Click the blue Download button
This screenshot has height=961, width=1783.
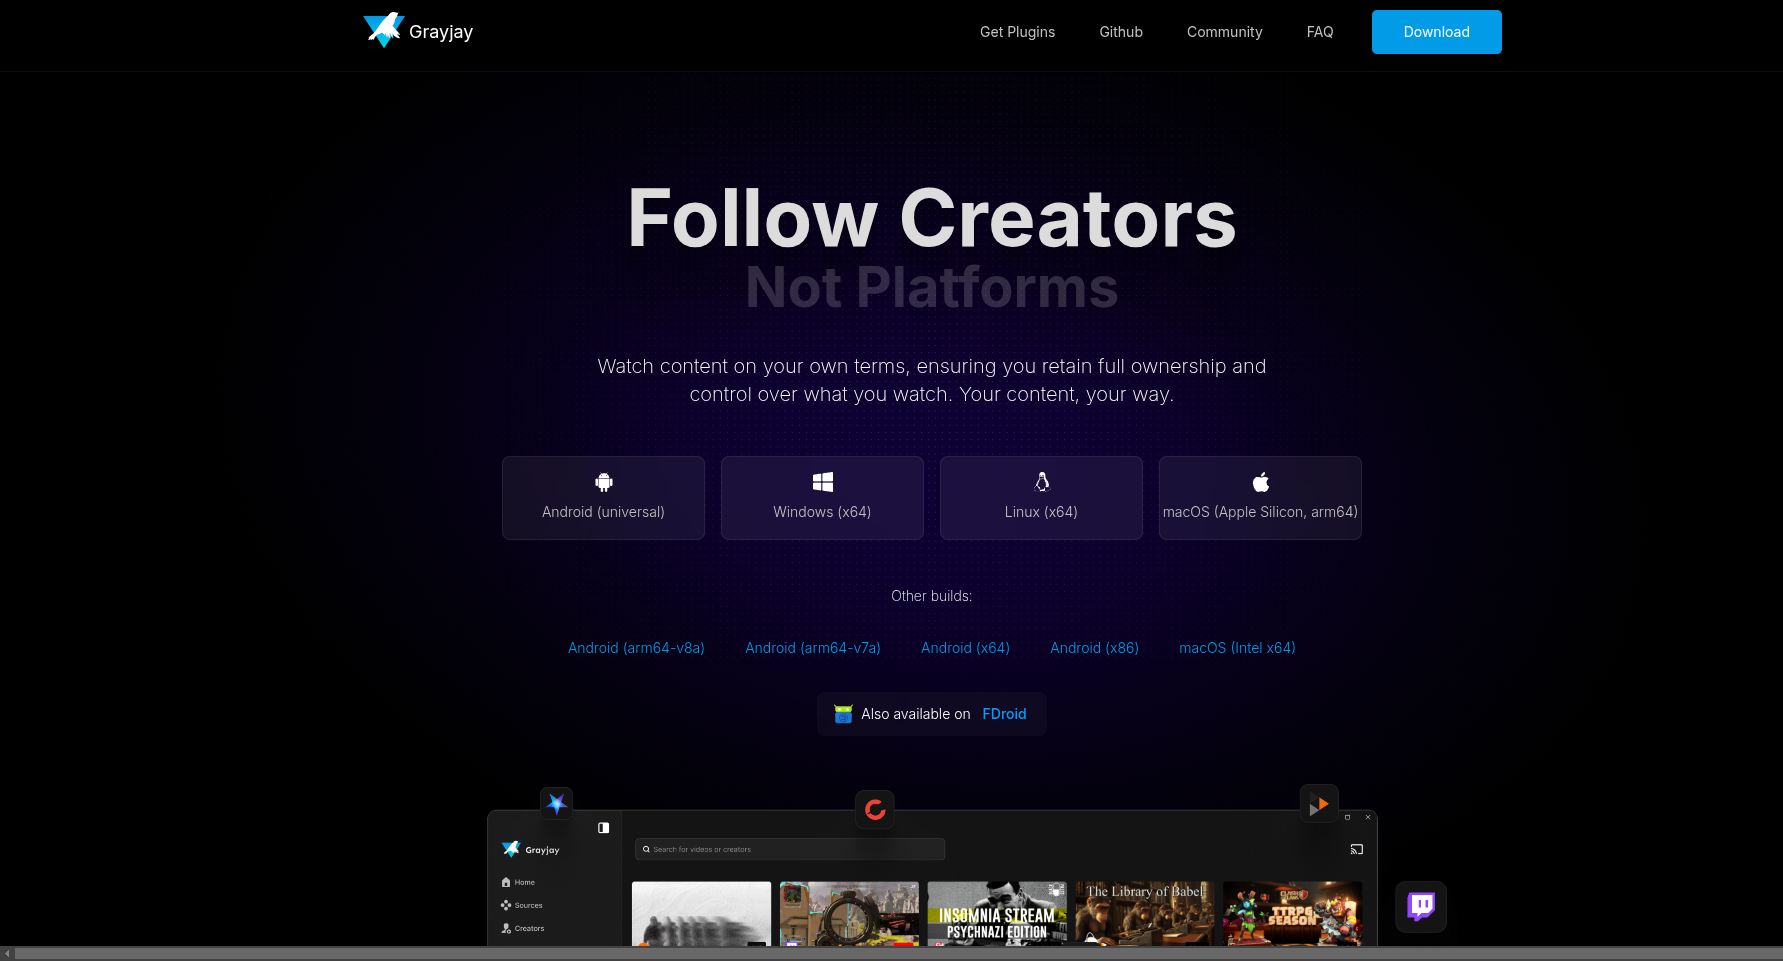pyautogui.click(x=1436, y=32)
